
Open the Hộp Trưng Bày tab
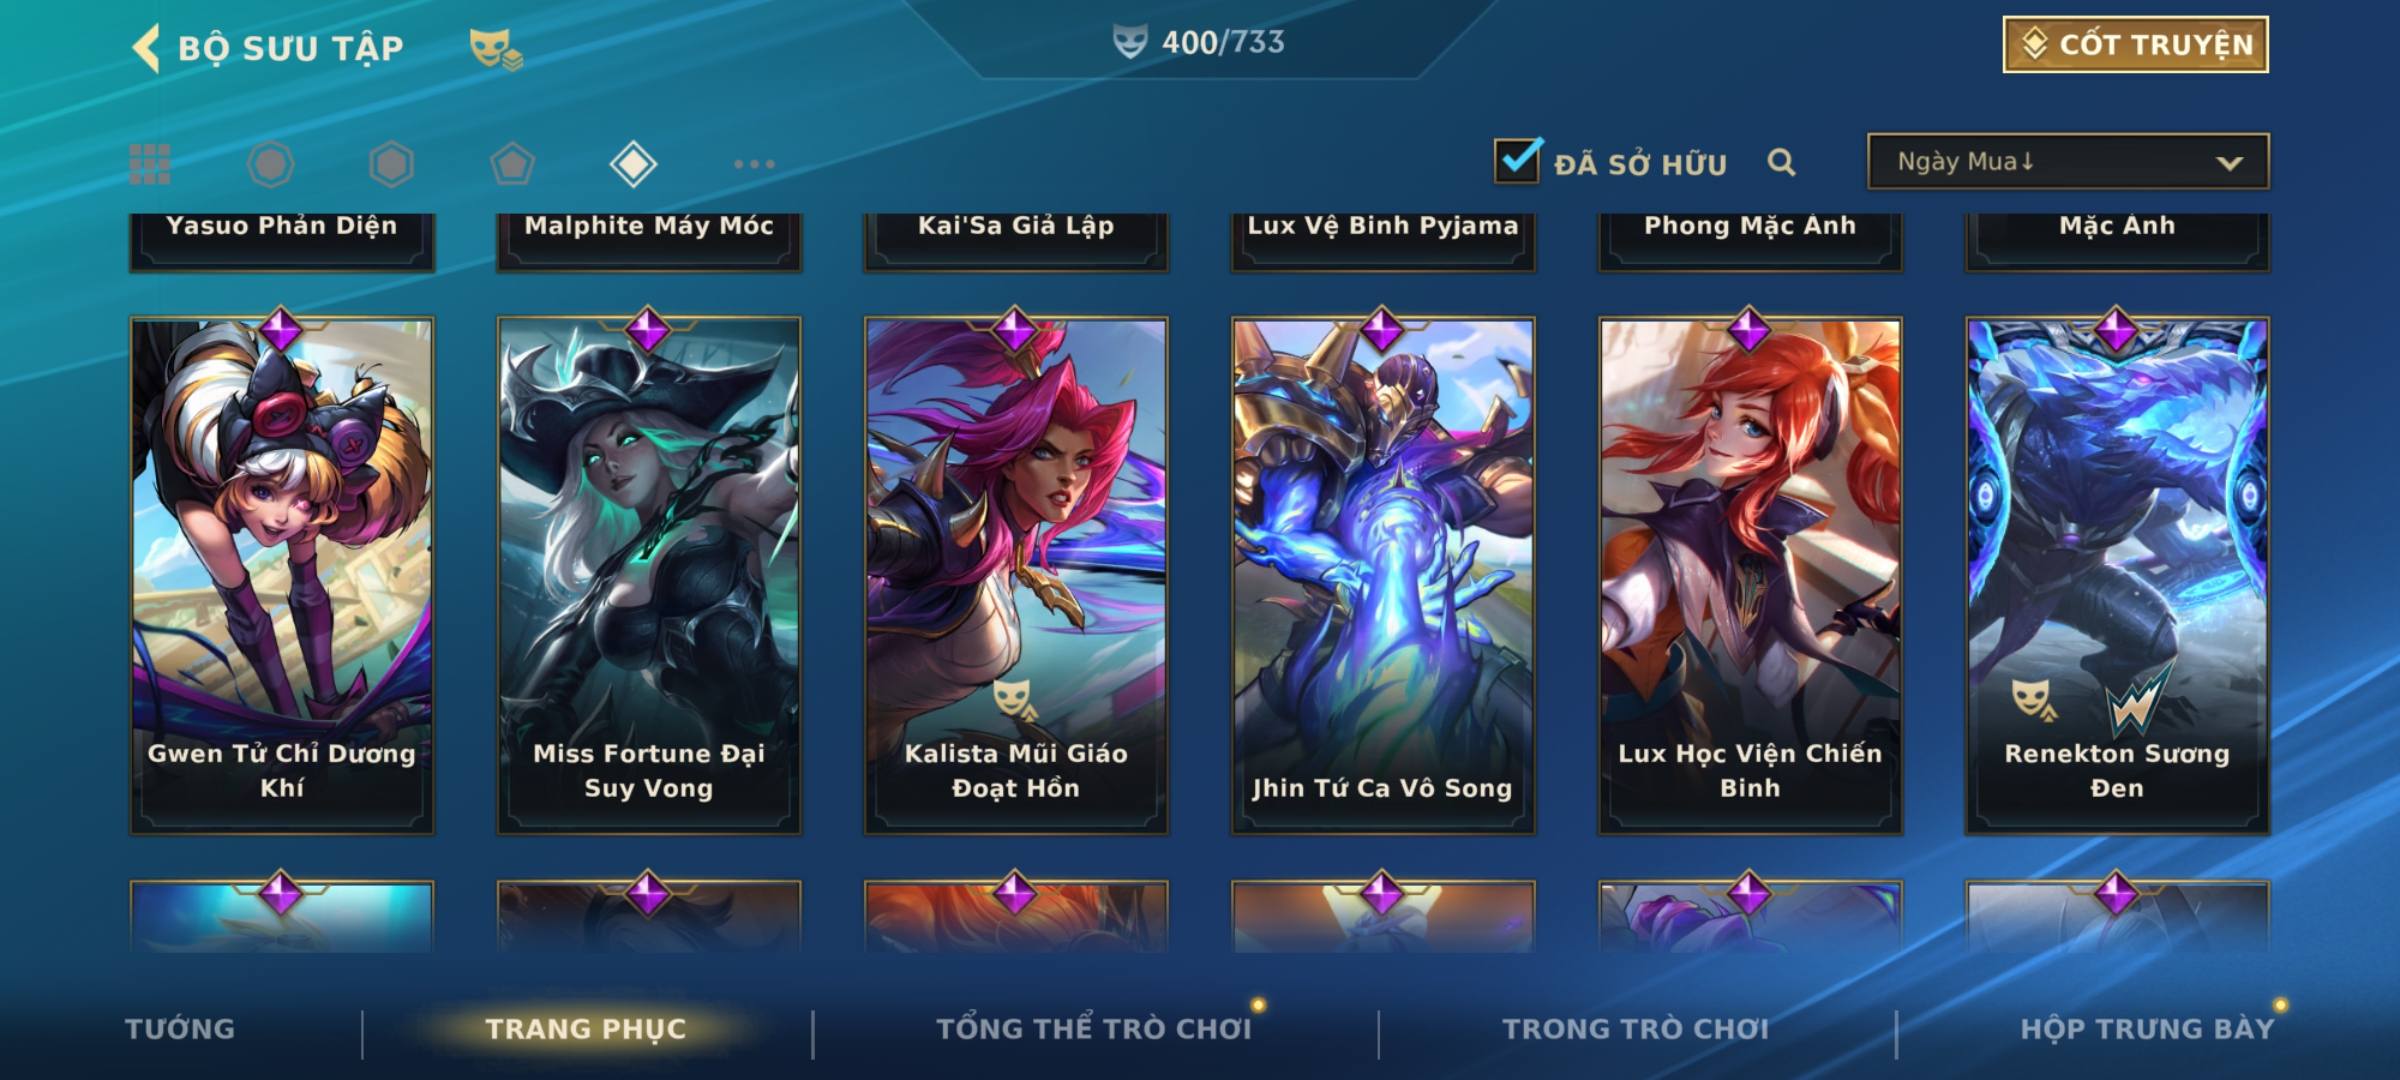2147,1029
